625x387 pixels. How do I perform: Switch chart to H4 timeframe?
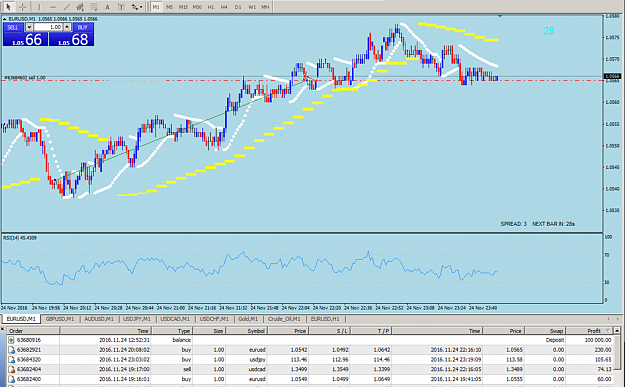(x=224, y=7)
